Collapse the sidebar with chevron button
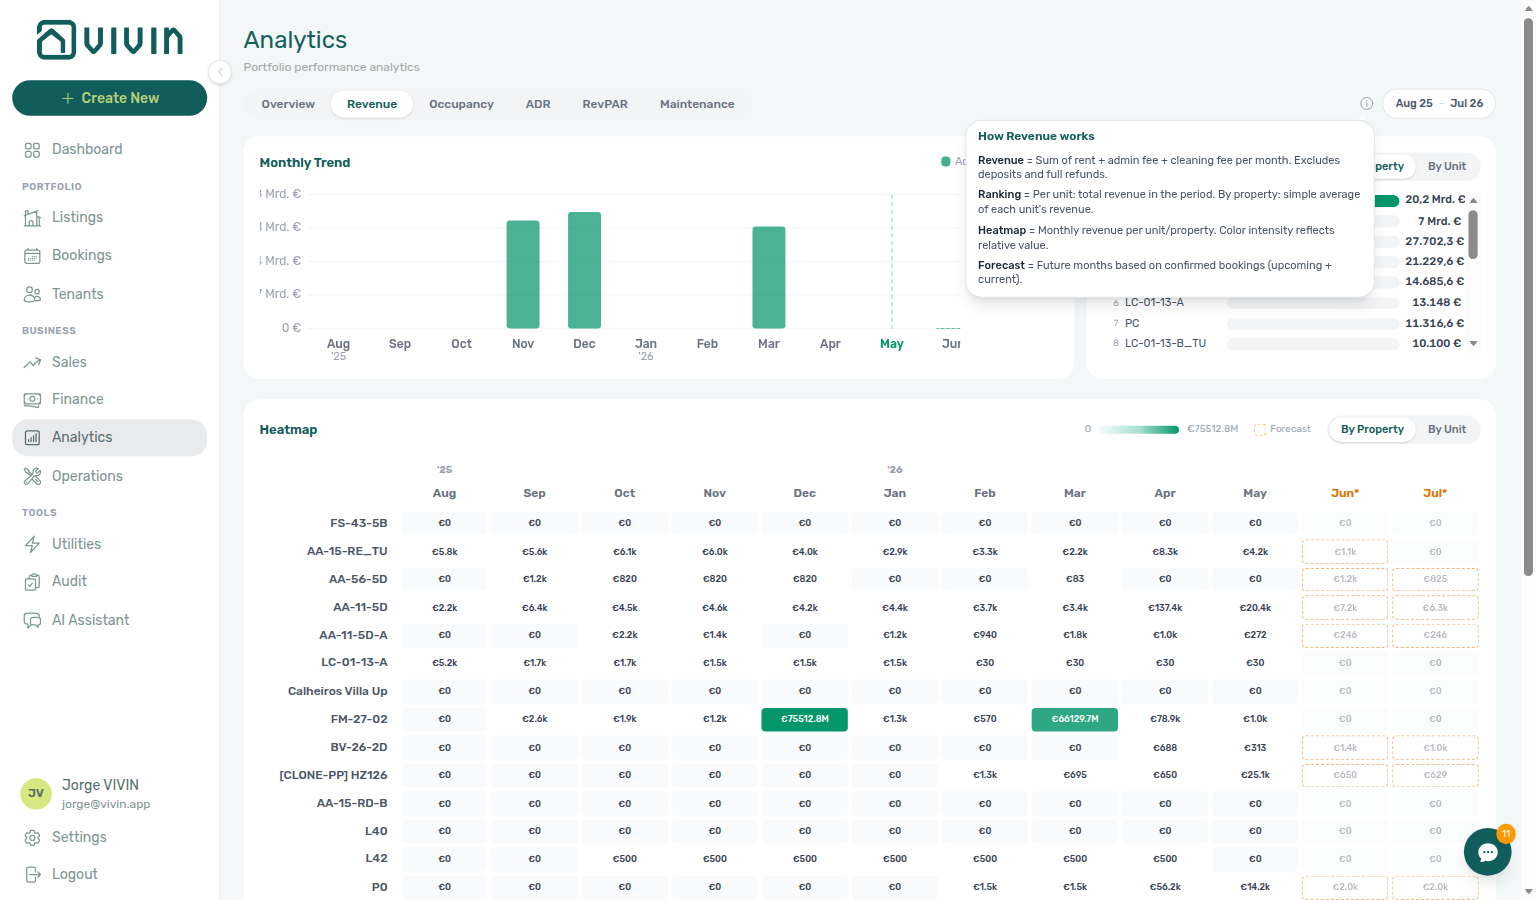1536x900 pixels. [220, 72]
